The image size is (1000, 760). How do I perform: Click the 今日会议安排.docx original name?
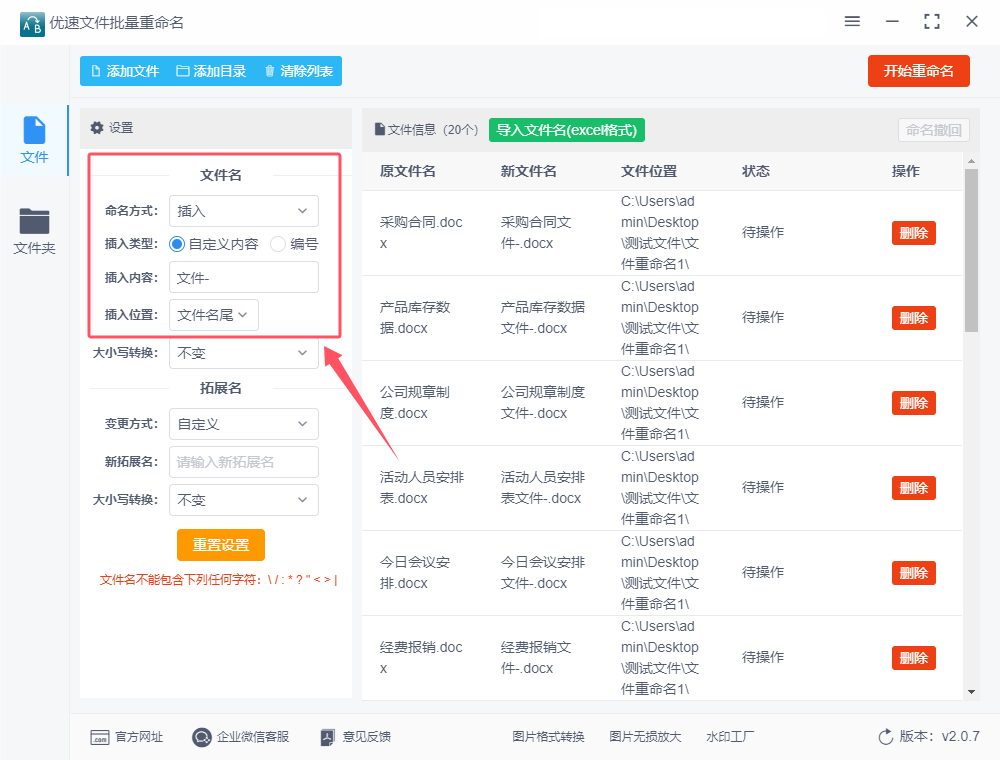[415, 573]
